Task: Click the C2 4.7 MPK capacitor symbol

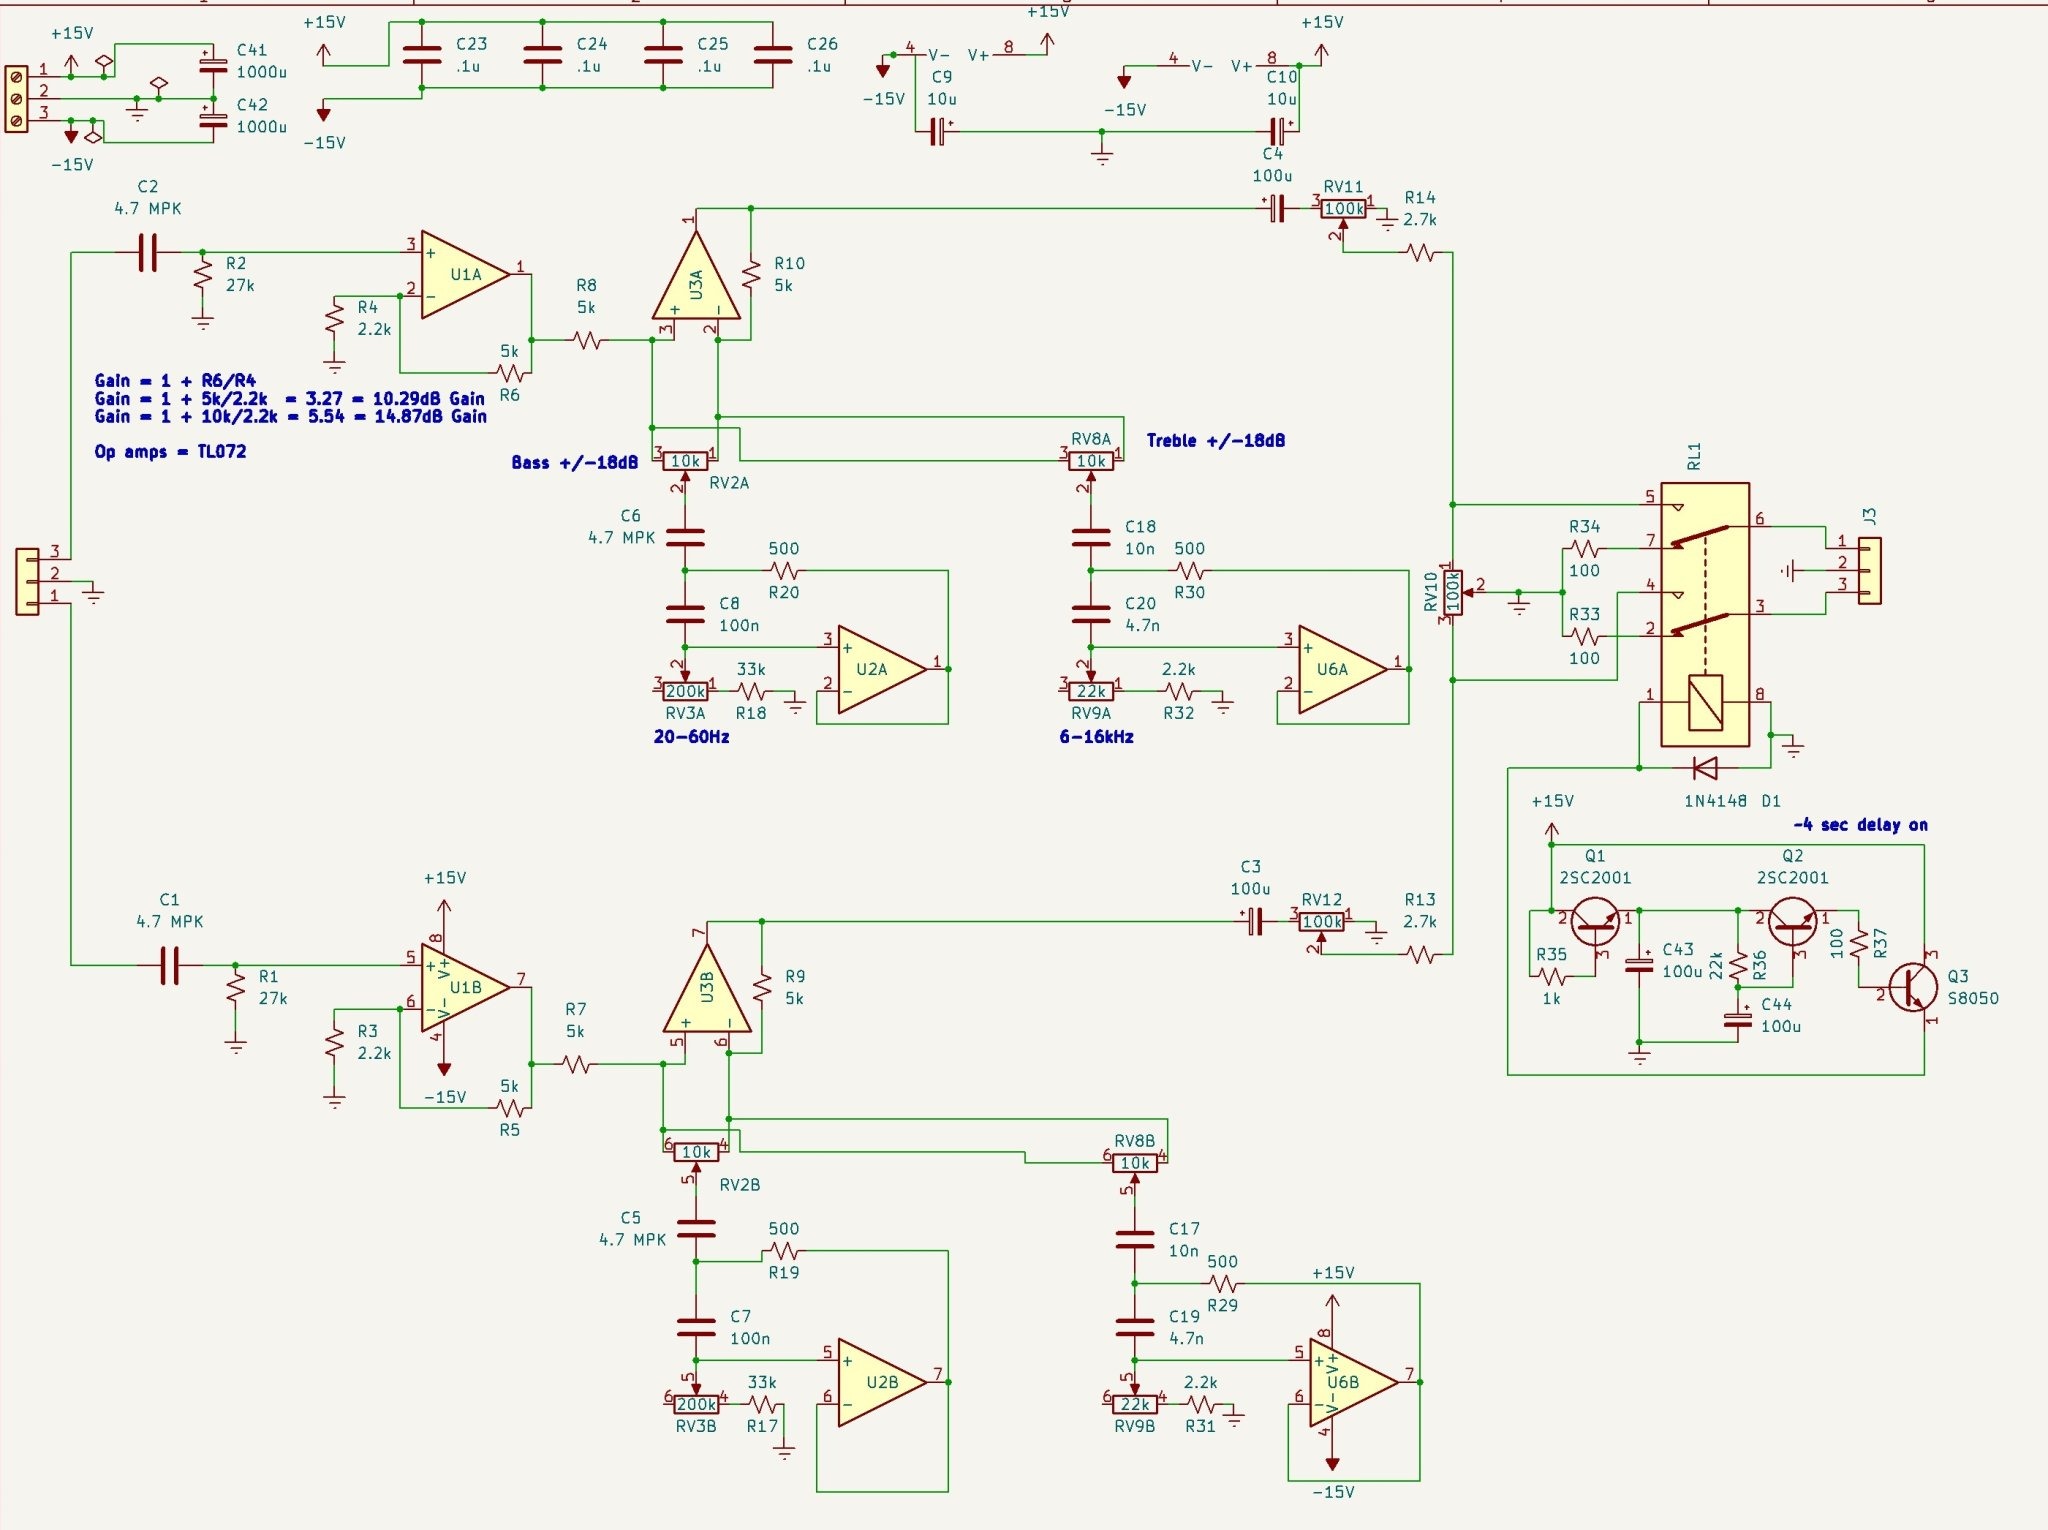Action: 147,252
